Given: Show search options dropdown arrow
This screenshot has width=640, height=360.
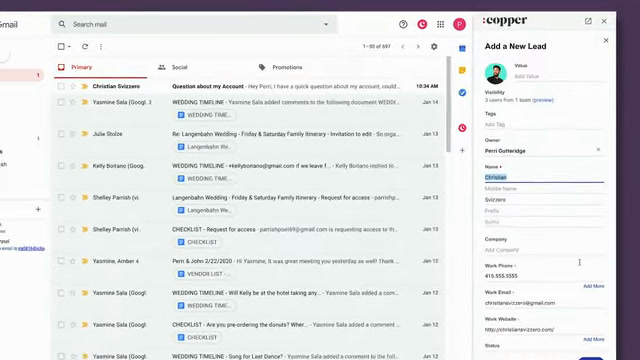Looking at the screenshot, I should pyautogui.click(x=326, y=24).
